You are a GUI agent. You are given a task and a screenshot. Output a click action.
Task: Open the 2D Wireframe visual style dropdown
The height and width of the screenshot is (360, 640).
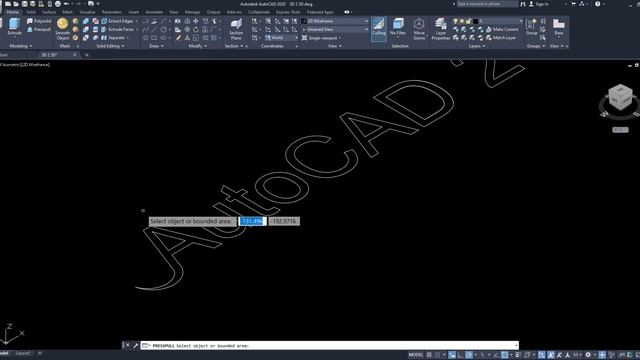click(x=335, y=21)
